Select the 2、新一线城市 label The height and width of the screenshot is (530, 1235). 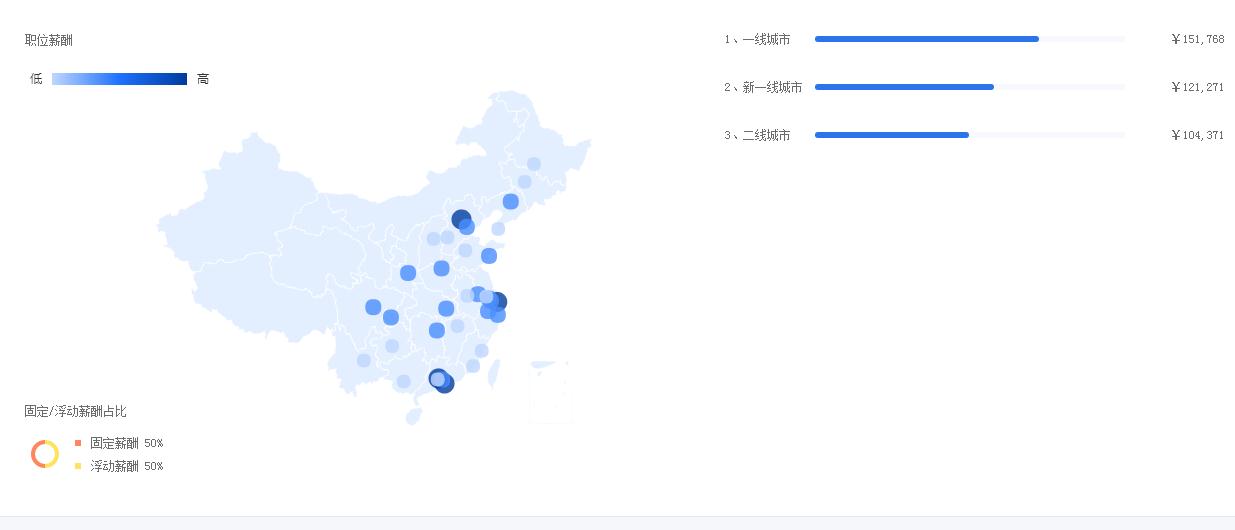763,87
